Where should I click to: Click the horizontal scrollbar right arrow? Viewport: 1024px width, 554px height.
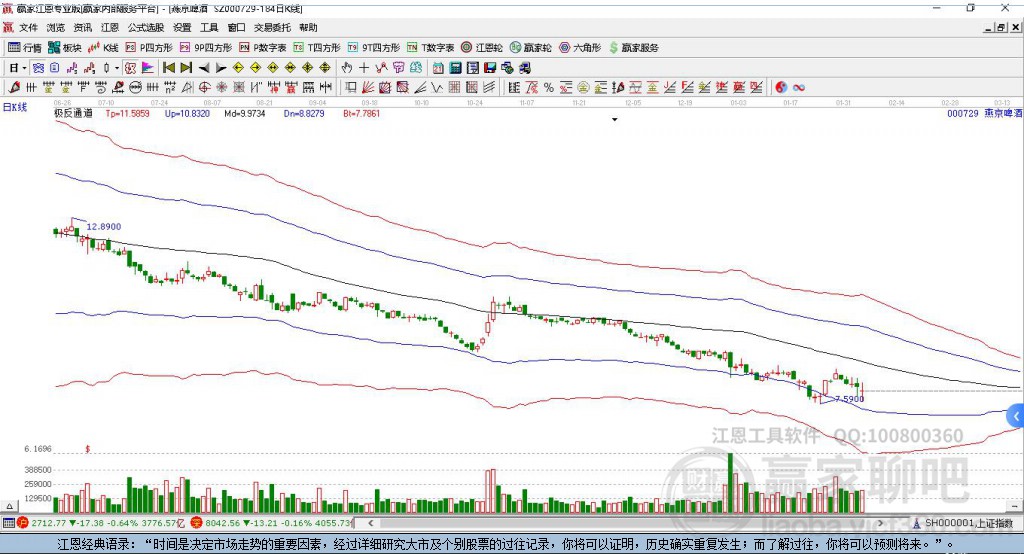tap(880, 523)
